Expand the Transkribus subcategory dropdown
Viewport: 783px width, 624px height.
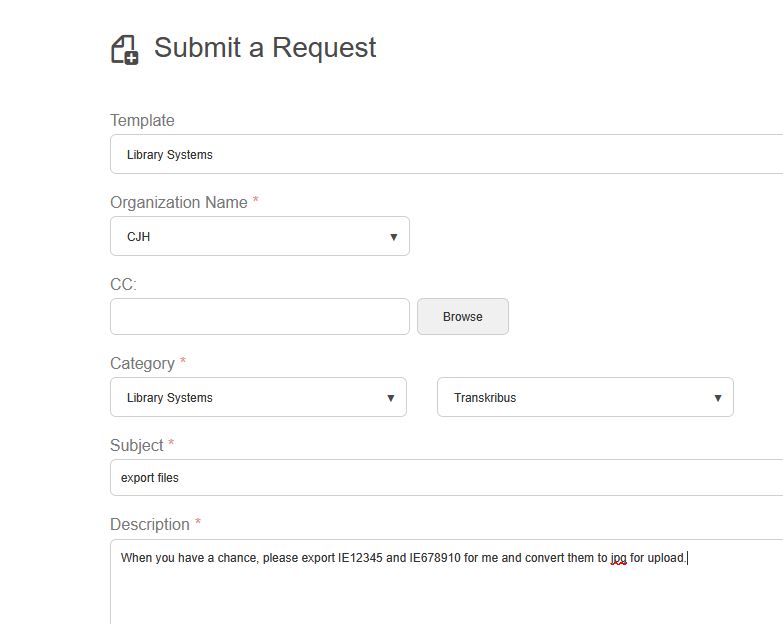tap(585, 397)
